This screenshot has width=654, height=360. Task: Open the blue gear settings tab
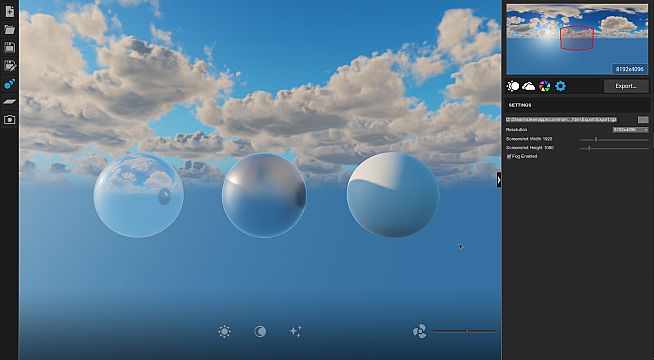[x=561, y=86]
